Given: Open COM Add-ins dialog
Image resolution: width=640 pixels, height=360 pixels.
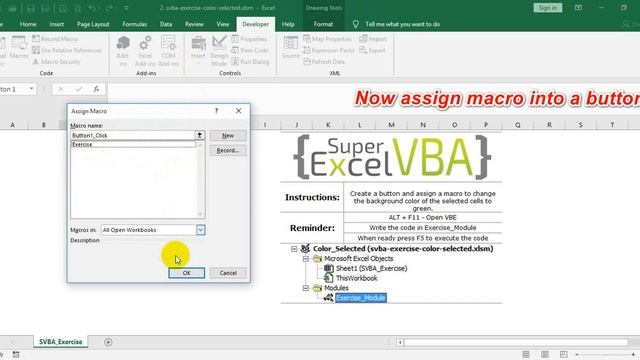Looking at the screenshot, I should tap(168, 51).
